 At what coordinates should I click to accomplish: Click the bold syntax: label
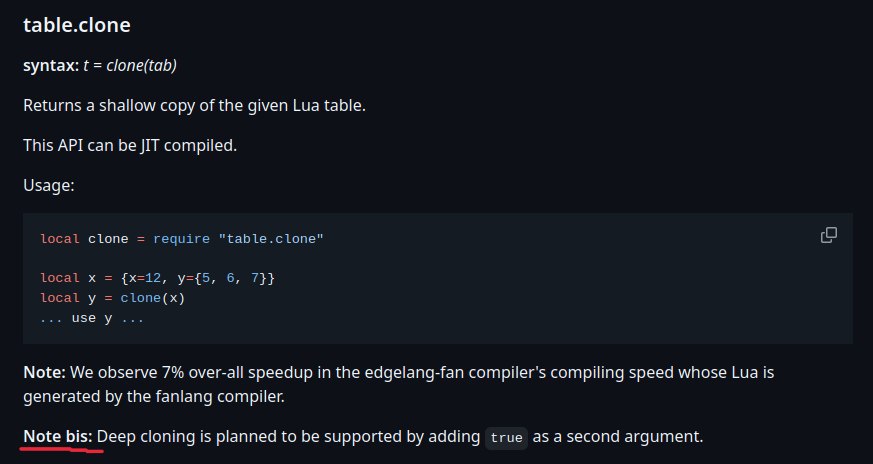coord(50,64)
